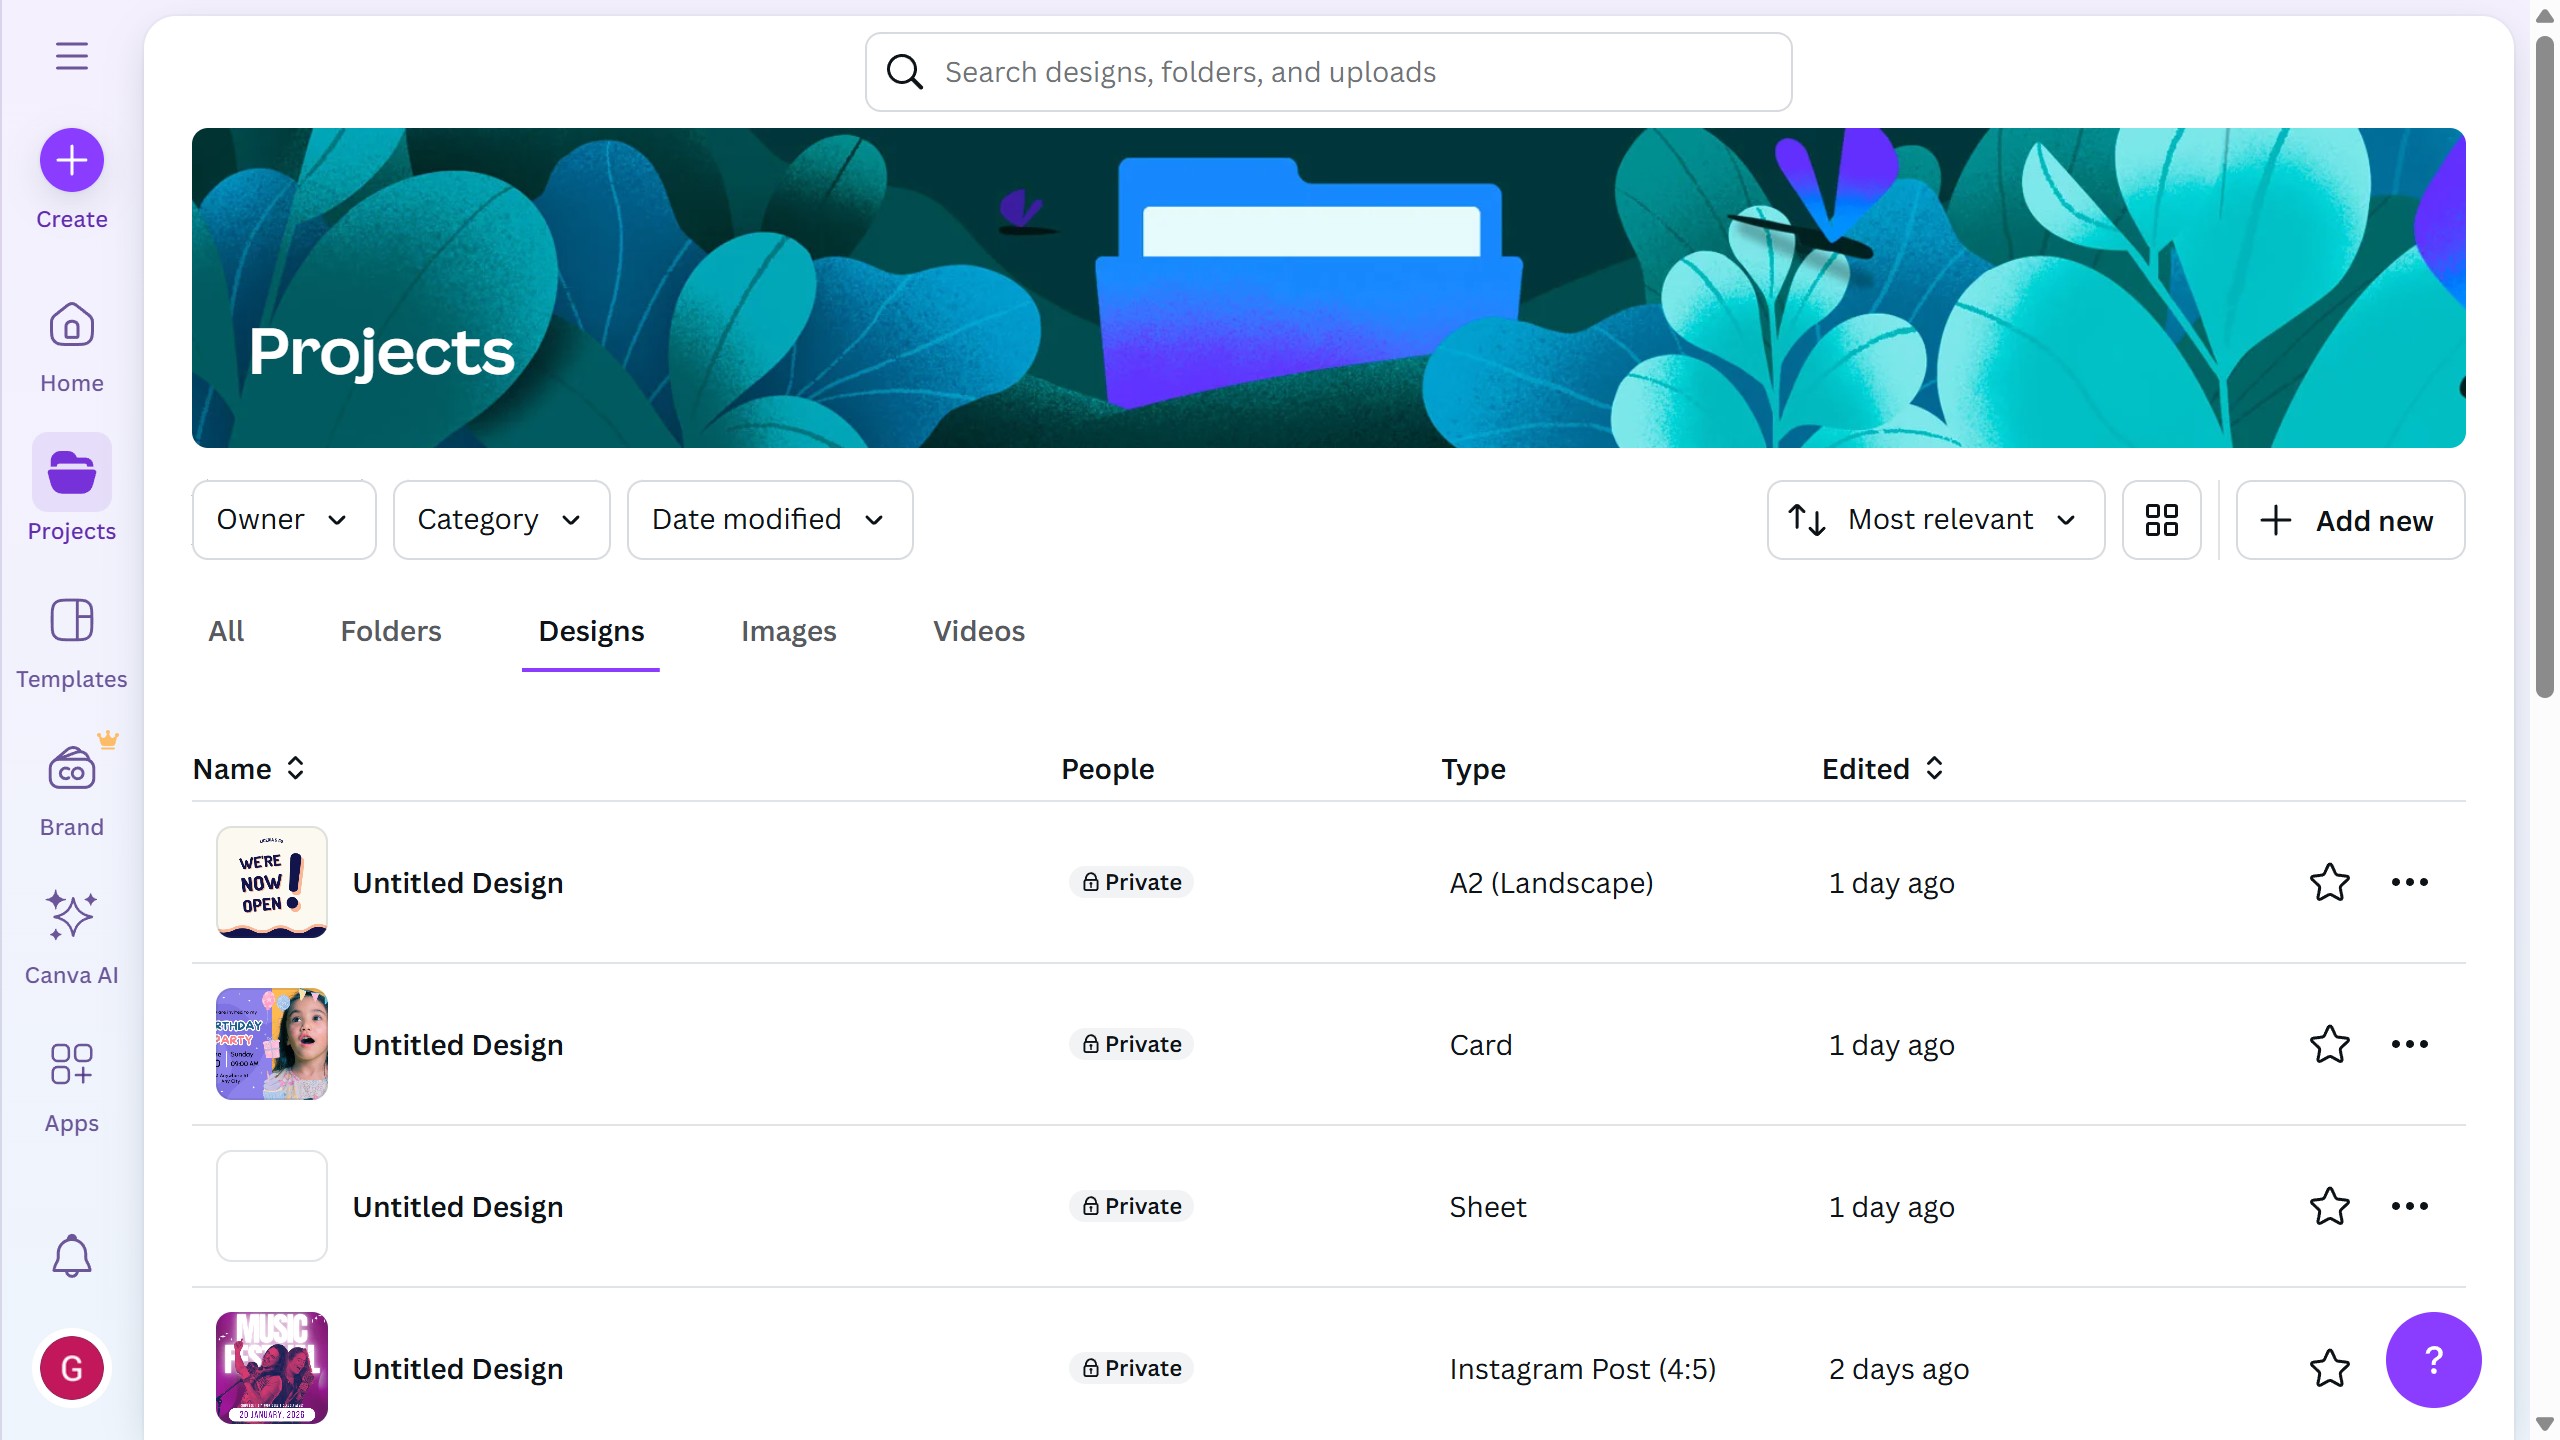Viewport: 2560px width, 1440px height.
Task: Switch to grid view layout
Action: 2161,520
